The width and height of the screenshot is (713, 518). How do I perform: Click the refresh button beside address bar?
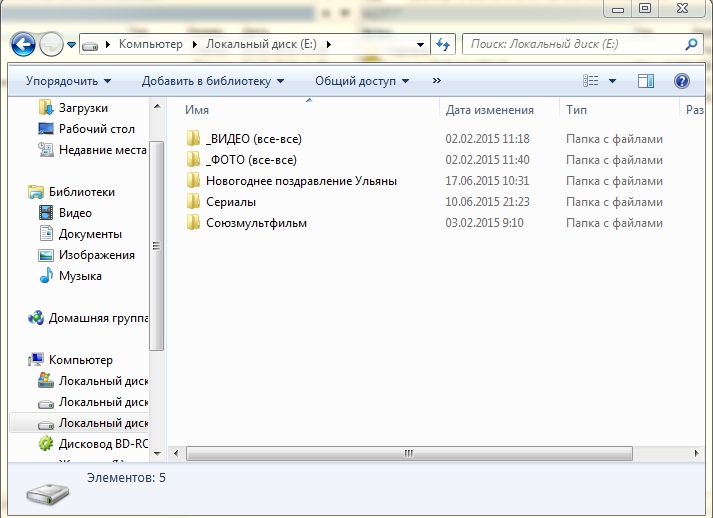pos(444,45)
